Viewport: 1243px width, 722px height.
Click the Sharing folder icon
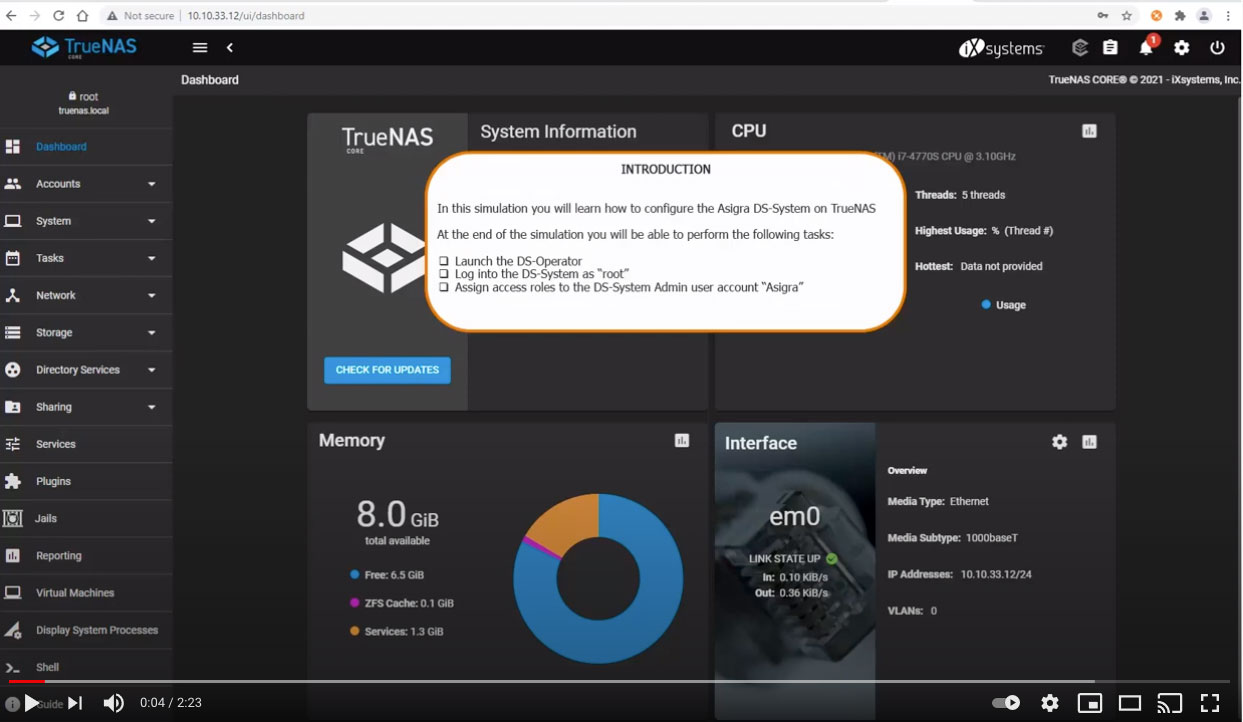[x=13, y=407]
